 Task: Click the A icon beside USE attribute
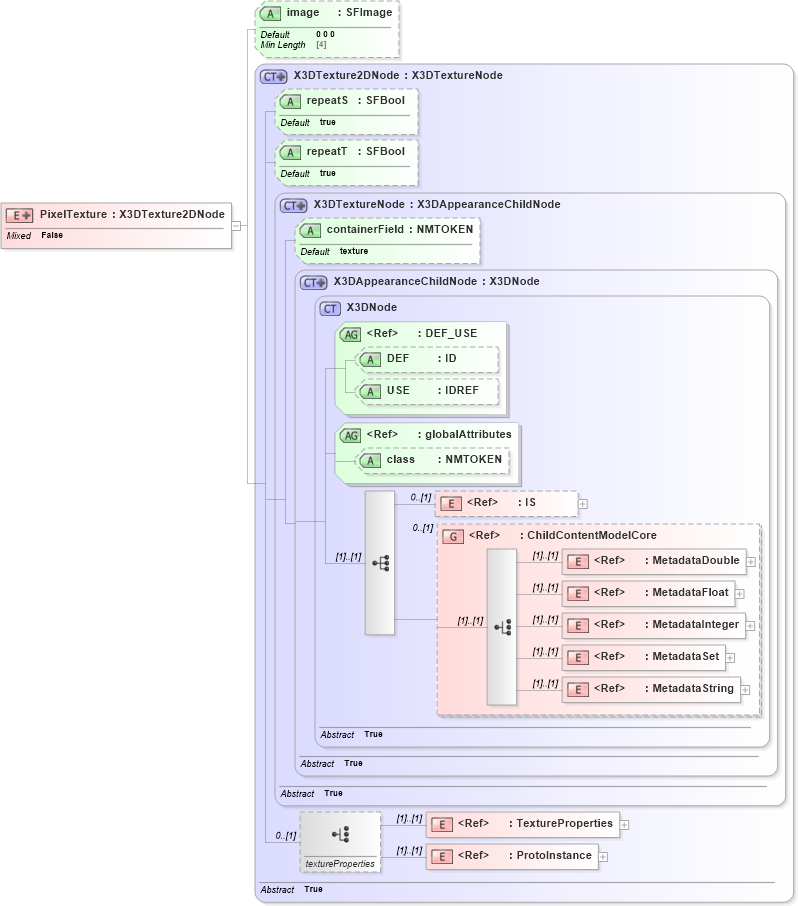(370, 391)
